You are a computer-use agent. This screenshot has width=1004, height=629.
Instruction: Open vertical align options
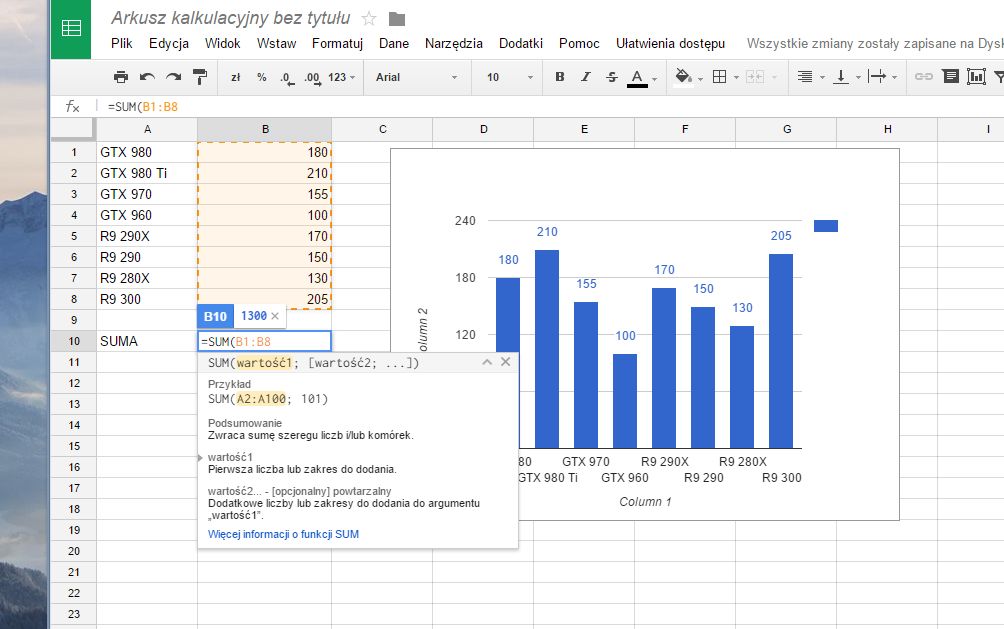(841, 77)
